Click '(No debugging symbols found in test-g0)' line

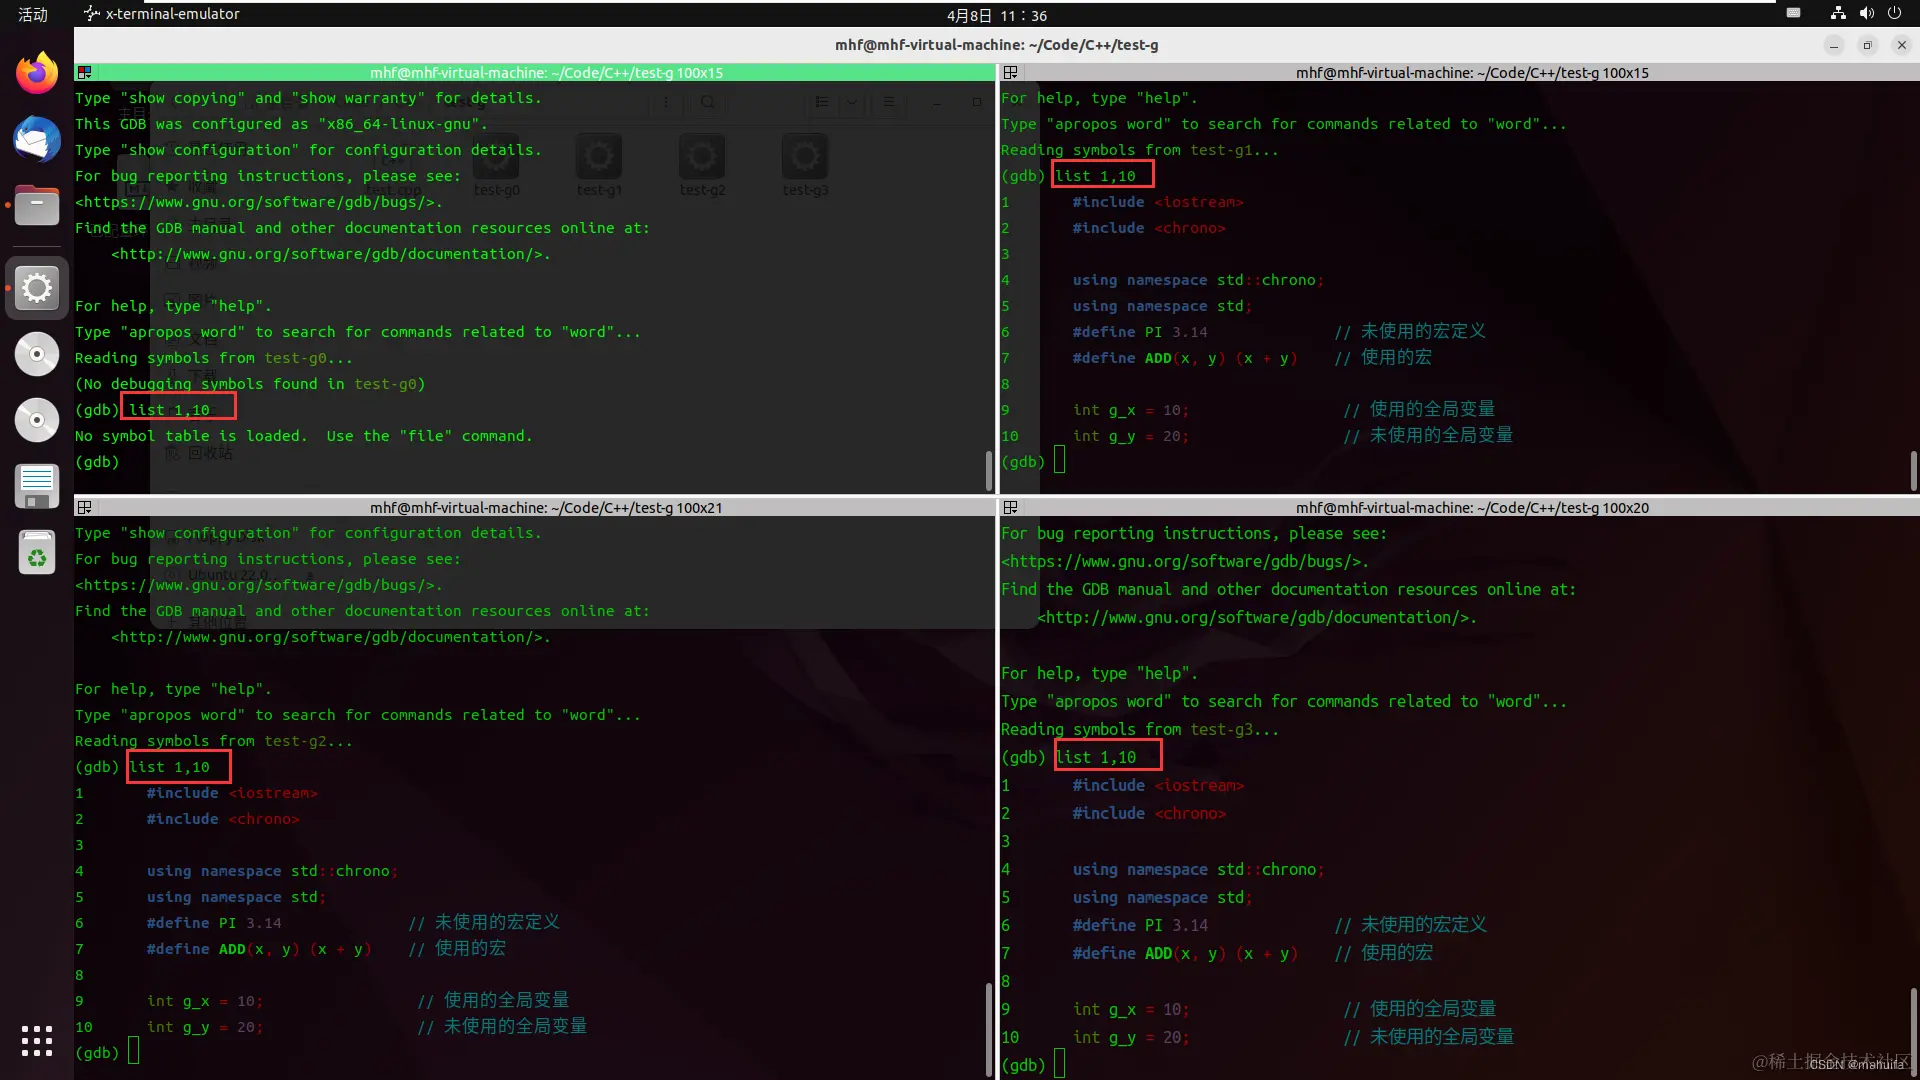pos(250,384)
